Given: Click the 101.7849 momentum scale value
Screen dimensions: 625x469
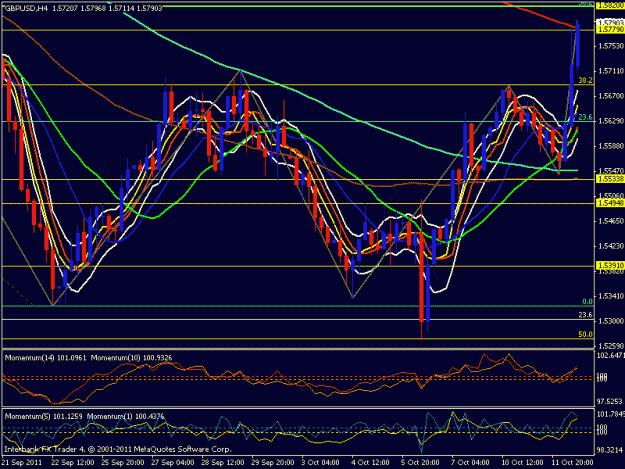Looking at the screenshot, I should (x=610, y=414).
